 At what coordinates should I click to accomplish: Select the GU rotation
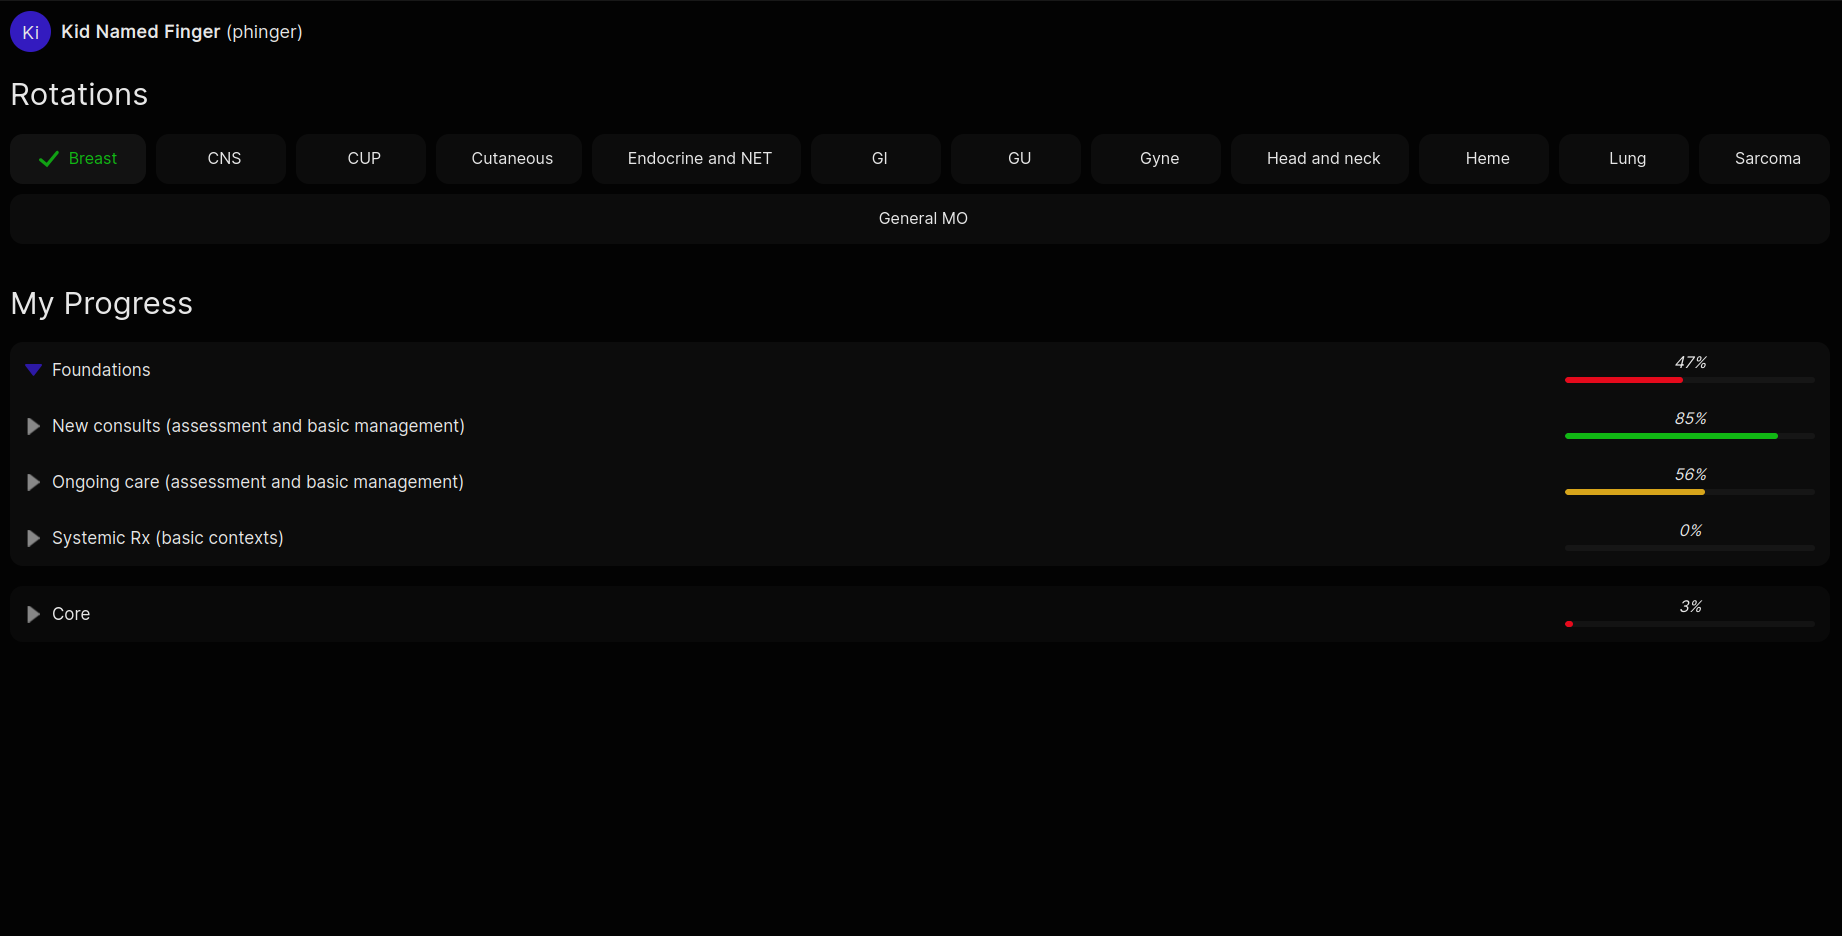(1016, 159)
